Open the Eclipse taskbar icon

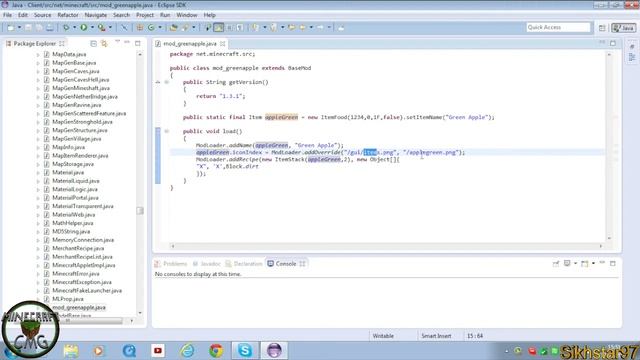tap(274, 351)
